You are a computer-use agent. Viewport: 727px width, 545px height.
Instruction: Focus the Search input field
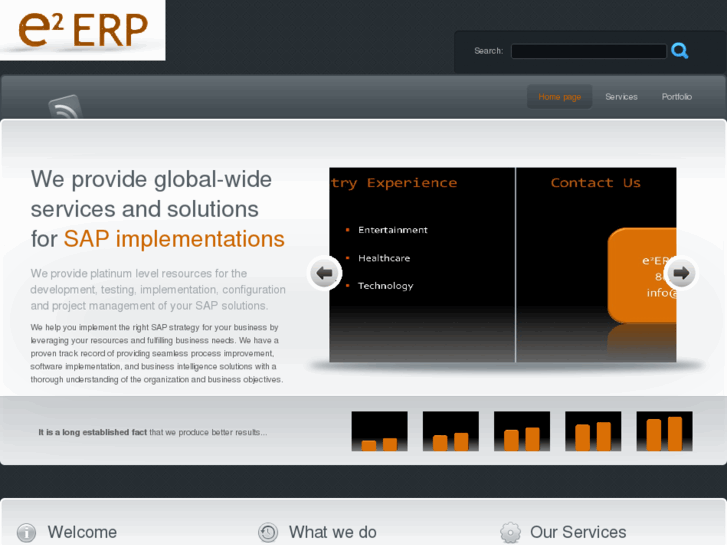pos(589,51)
